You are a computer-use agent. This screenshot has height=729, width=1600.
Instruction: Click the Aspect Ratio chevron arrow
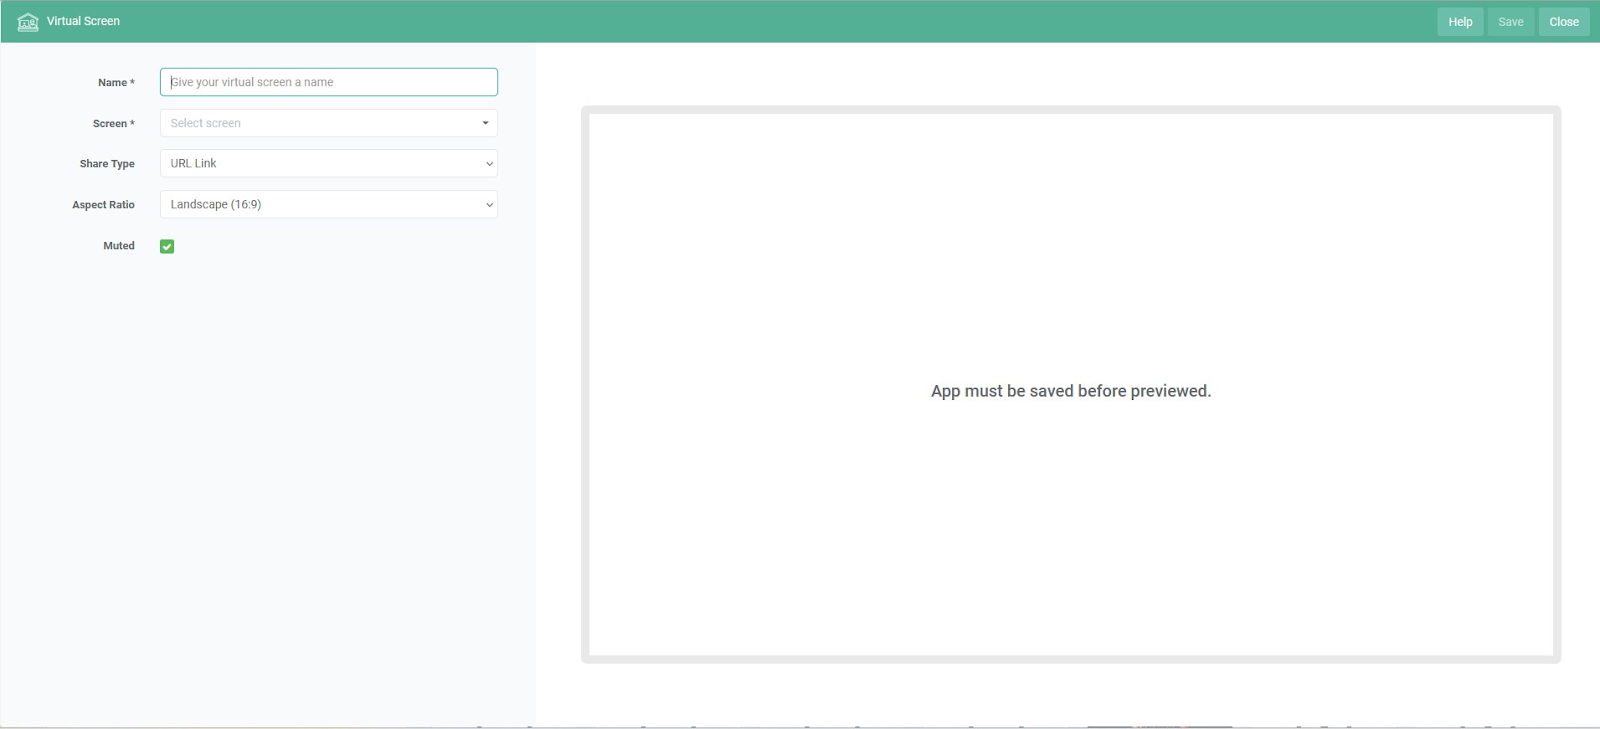489,205
